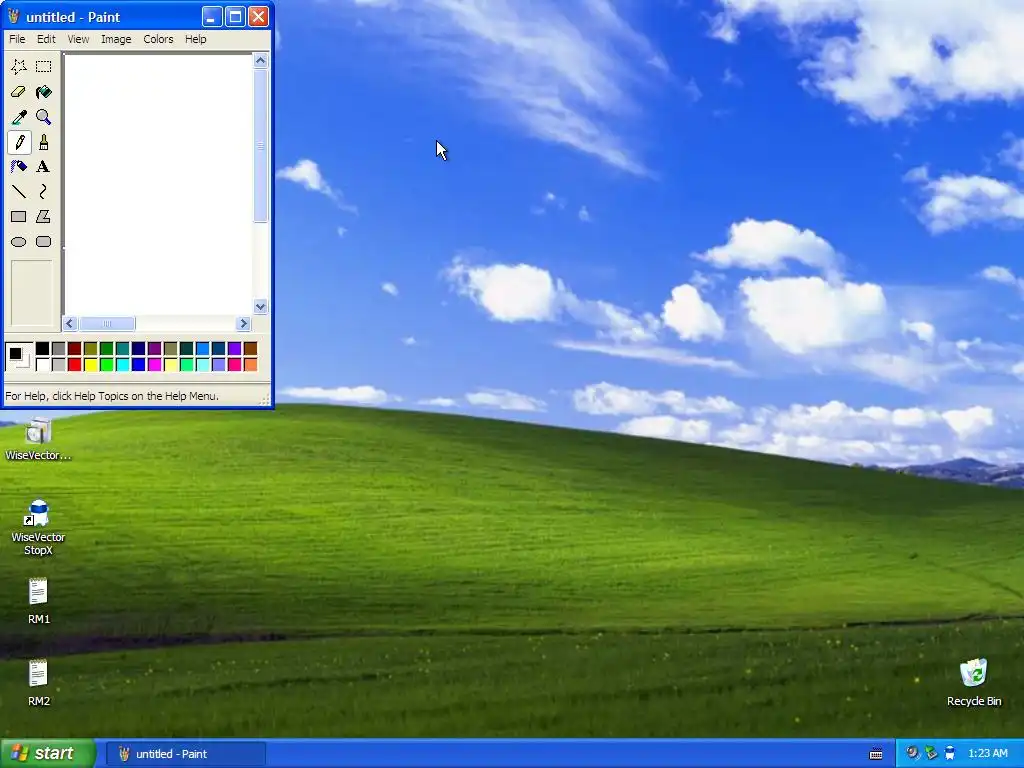Select the Pencil tool
This screenshot has width=1024, height=768.
[18, 142]
